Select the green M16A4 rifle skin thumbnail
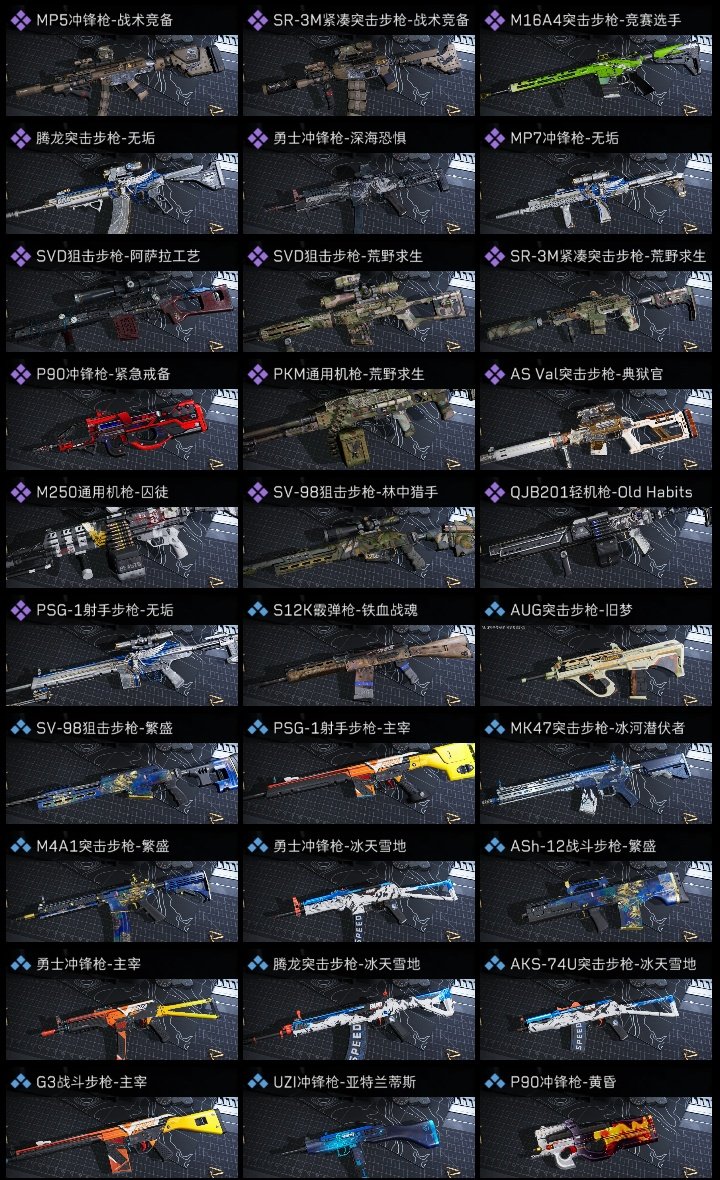The width and height of the screenshot is (720, 1180). (x=596, y=75)
